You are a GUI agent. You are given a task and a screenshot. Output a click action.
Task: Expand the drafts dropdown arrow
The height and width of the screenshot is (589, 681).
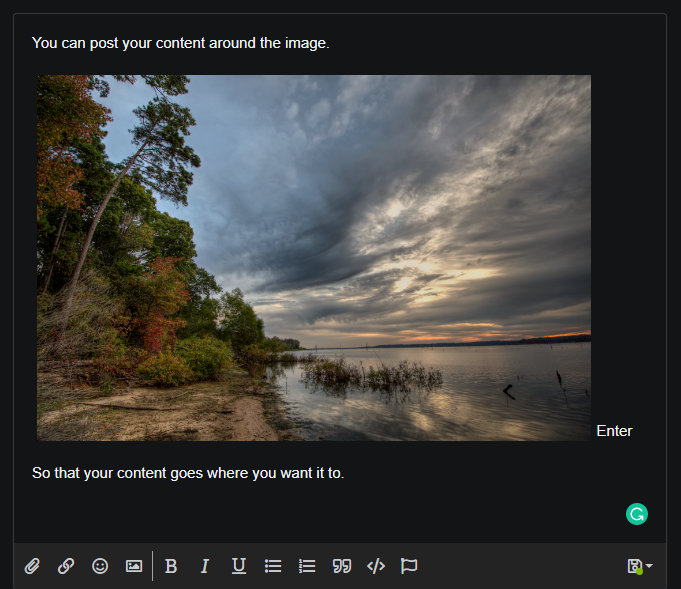650,566
